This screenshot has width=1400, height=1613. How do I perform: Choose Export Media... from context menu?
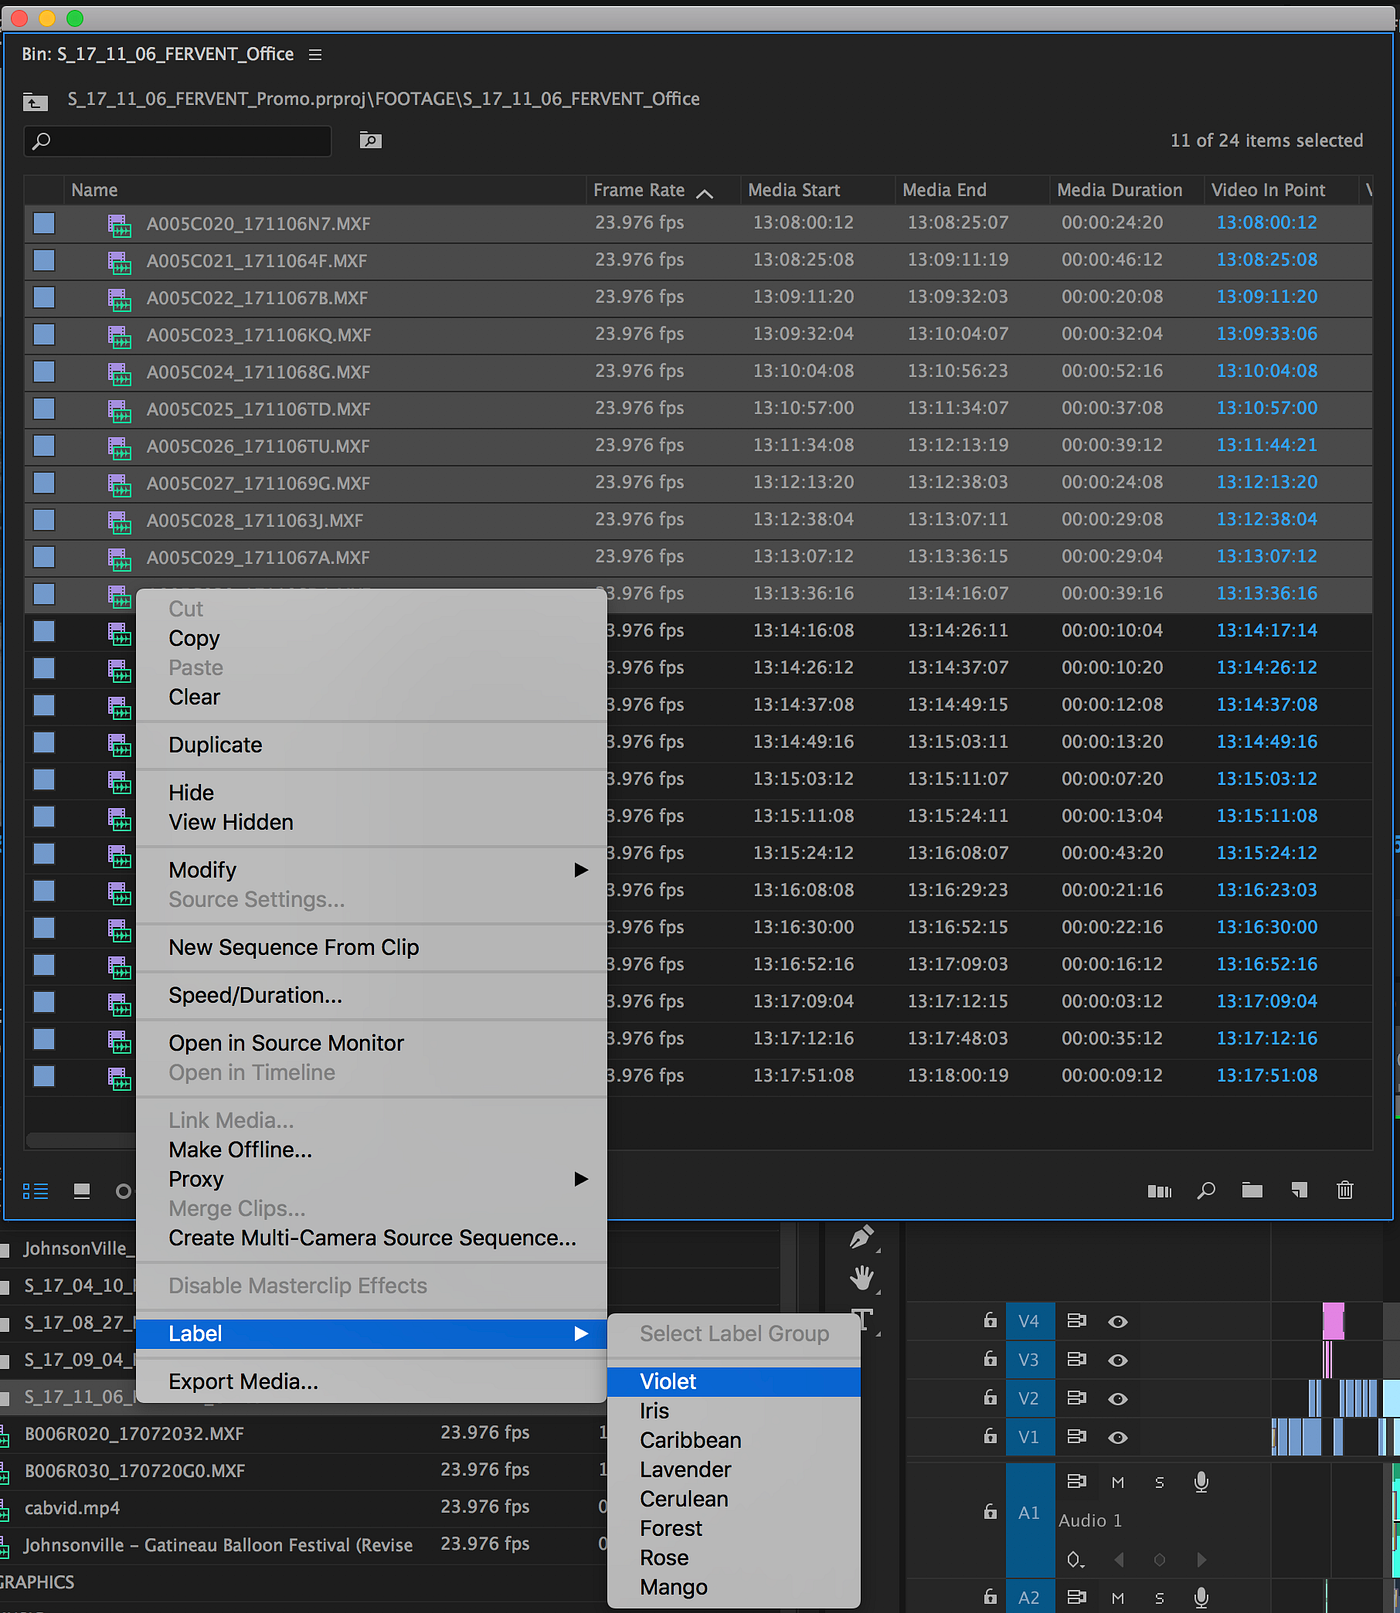[x=371, y=1382]
